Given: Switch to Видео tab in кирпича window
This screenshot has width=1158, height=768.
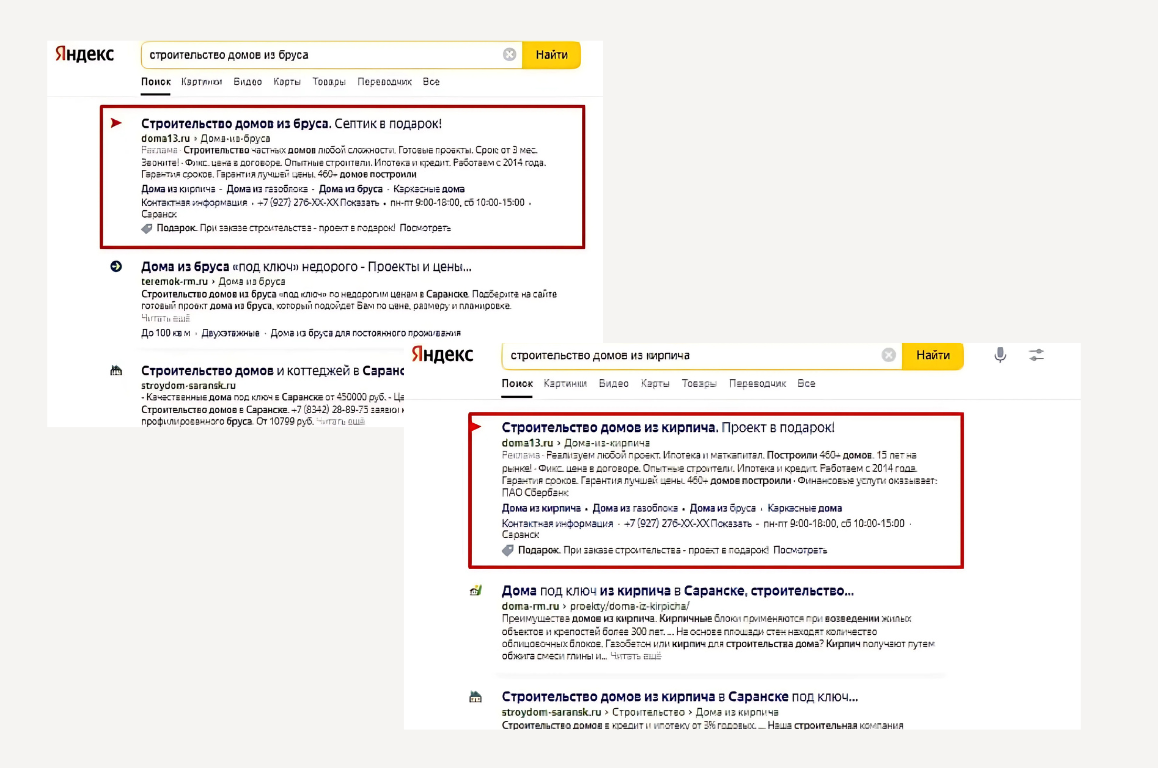Looking at the screenshot, I should (x=614, y=383).
